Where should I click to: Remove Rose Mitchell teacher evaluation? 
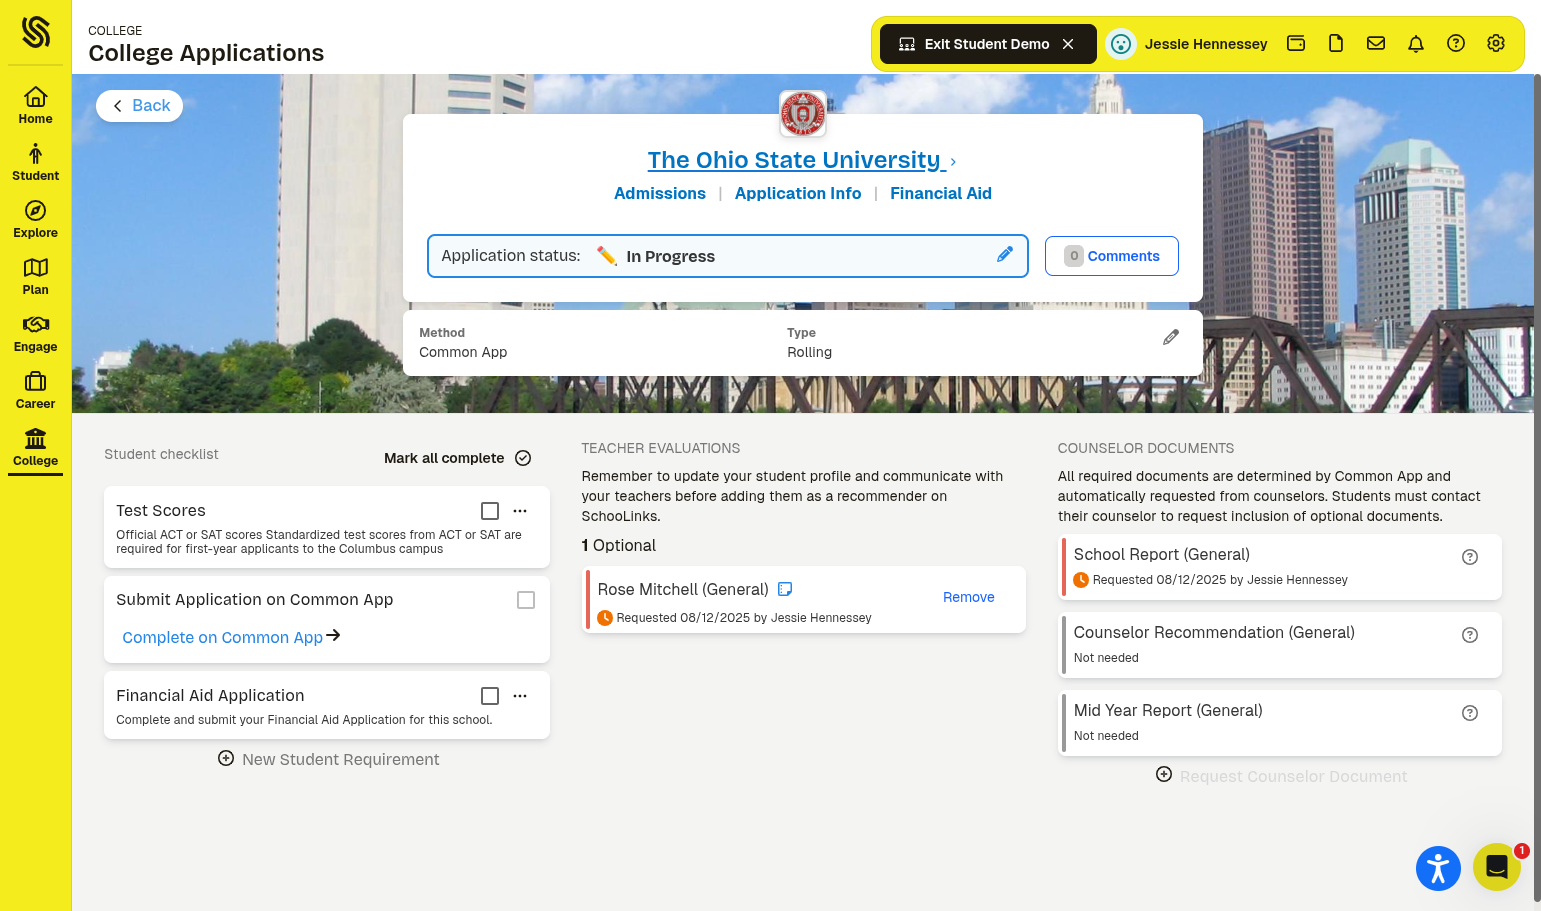(x=969, y=597)
